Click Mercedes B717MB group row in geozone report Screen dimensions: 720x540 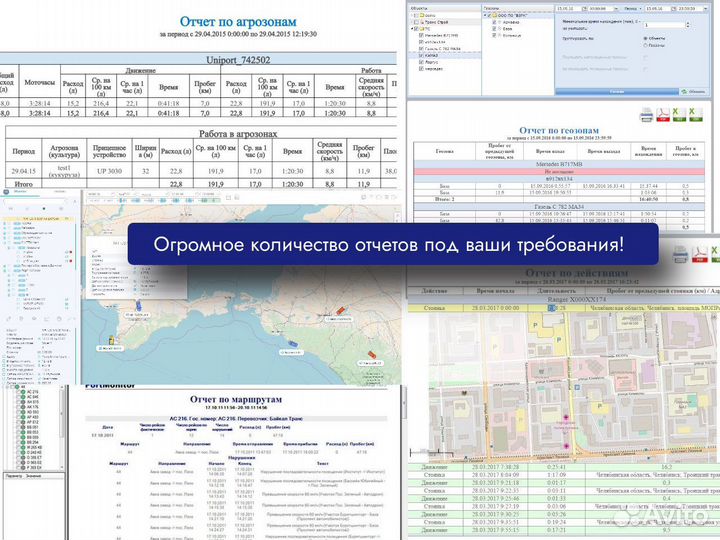click(559, 164)
